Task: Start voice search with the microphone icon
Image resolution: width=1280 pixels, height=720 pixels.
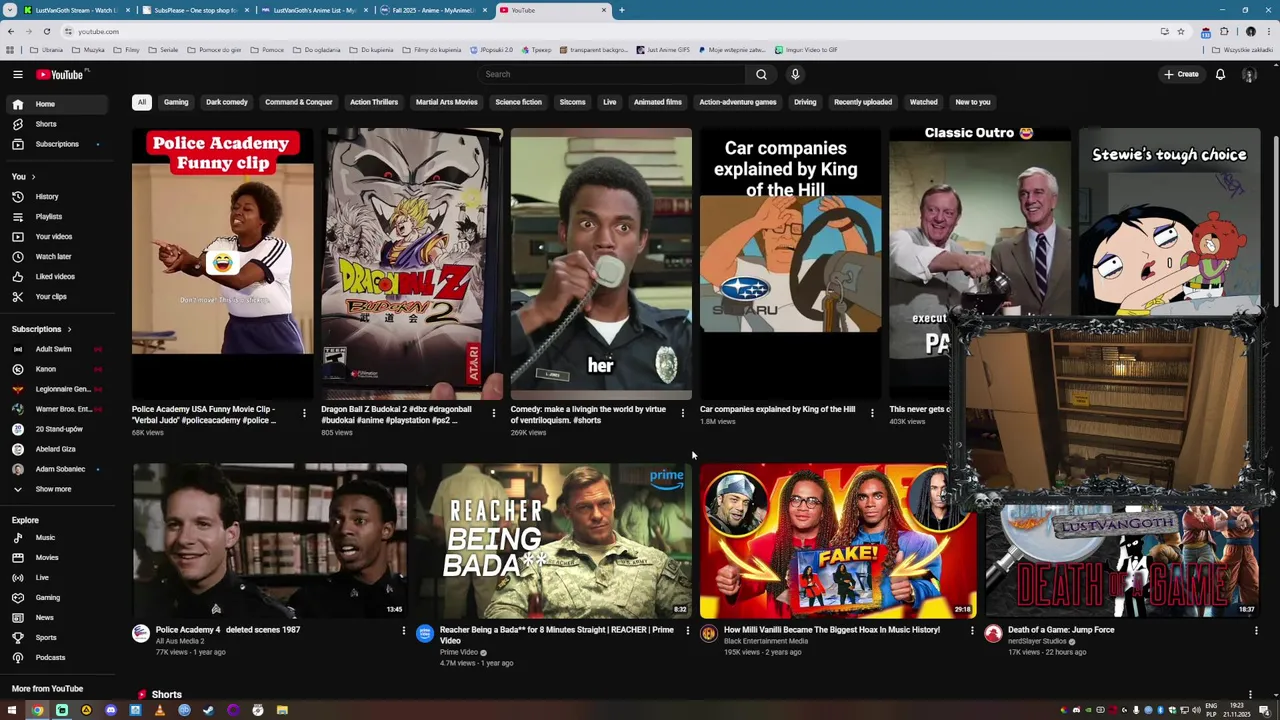Action: tap(795, 74)
